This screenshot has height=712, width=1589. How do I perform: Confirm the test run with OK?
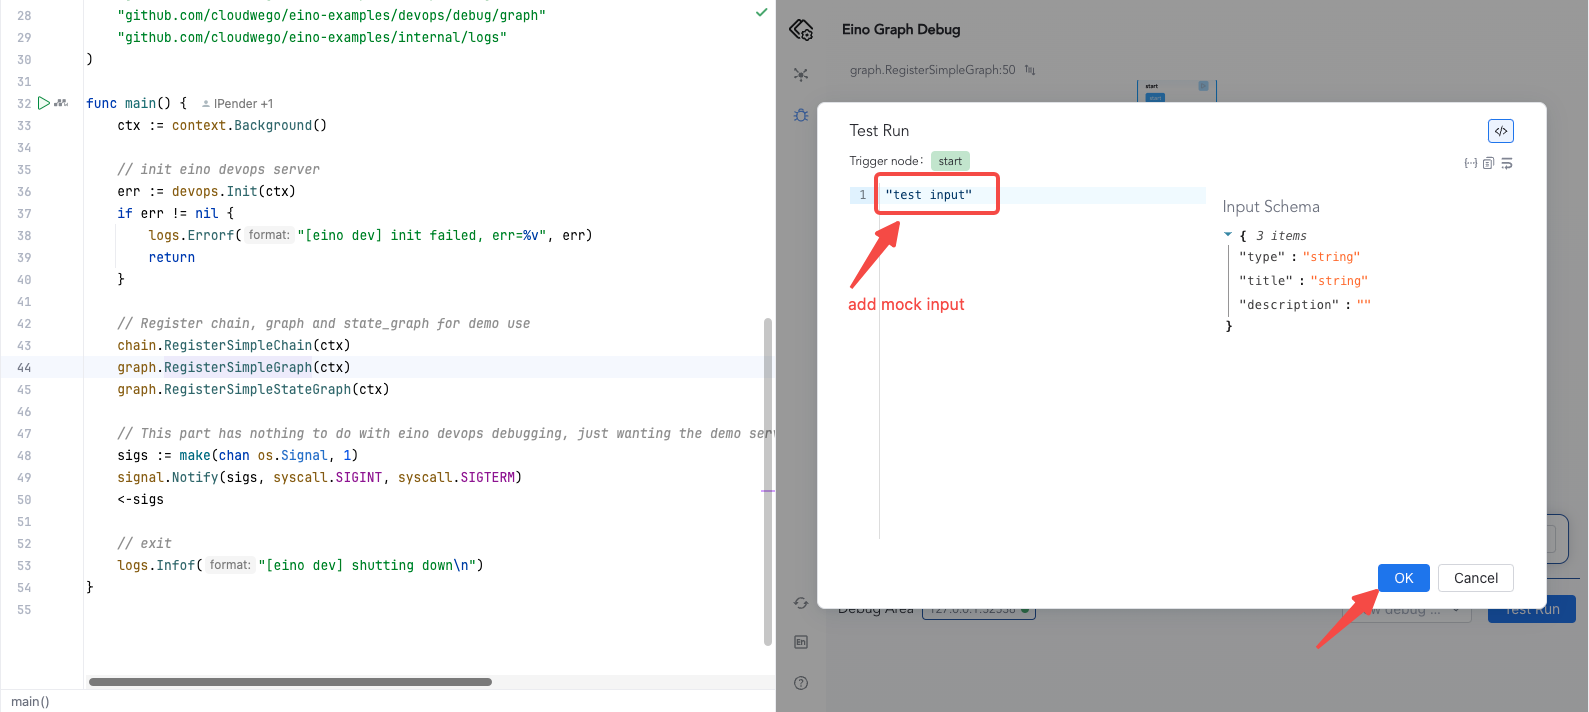click(x=1403, y=578)
